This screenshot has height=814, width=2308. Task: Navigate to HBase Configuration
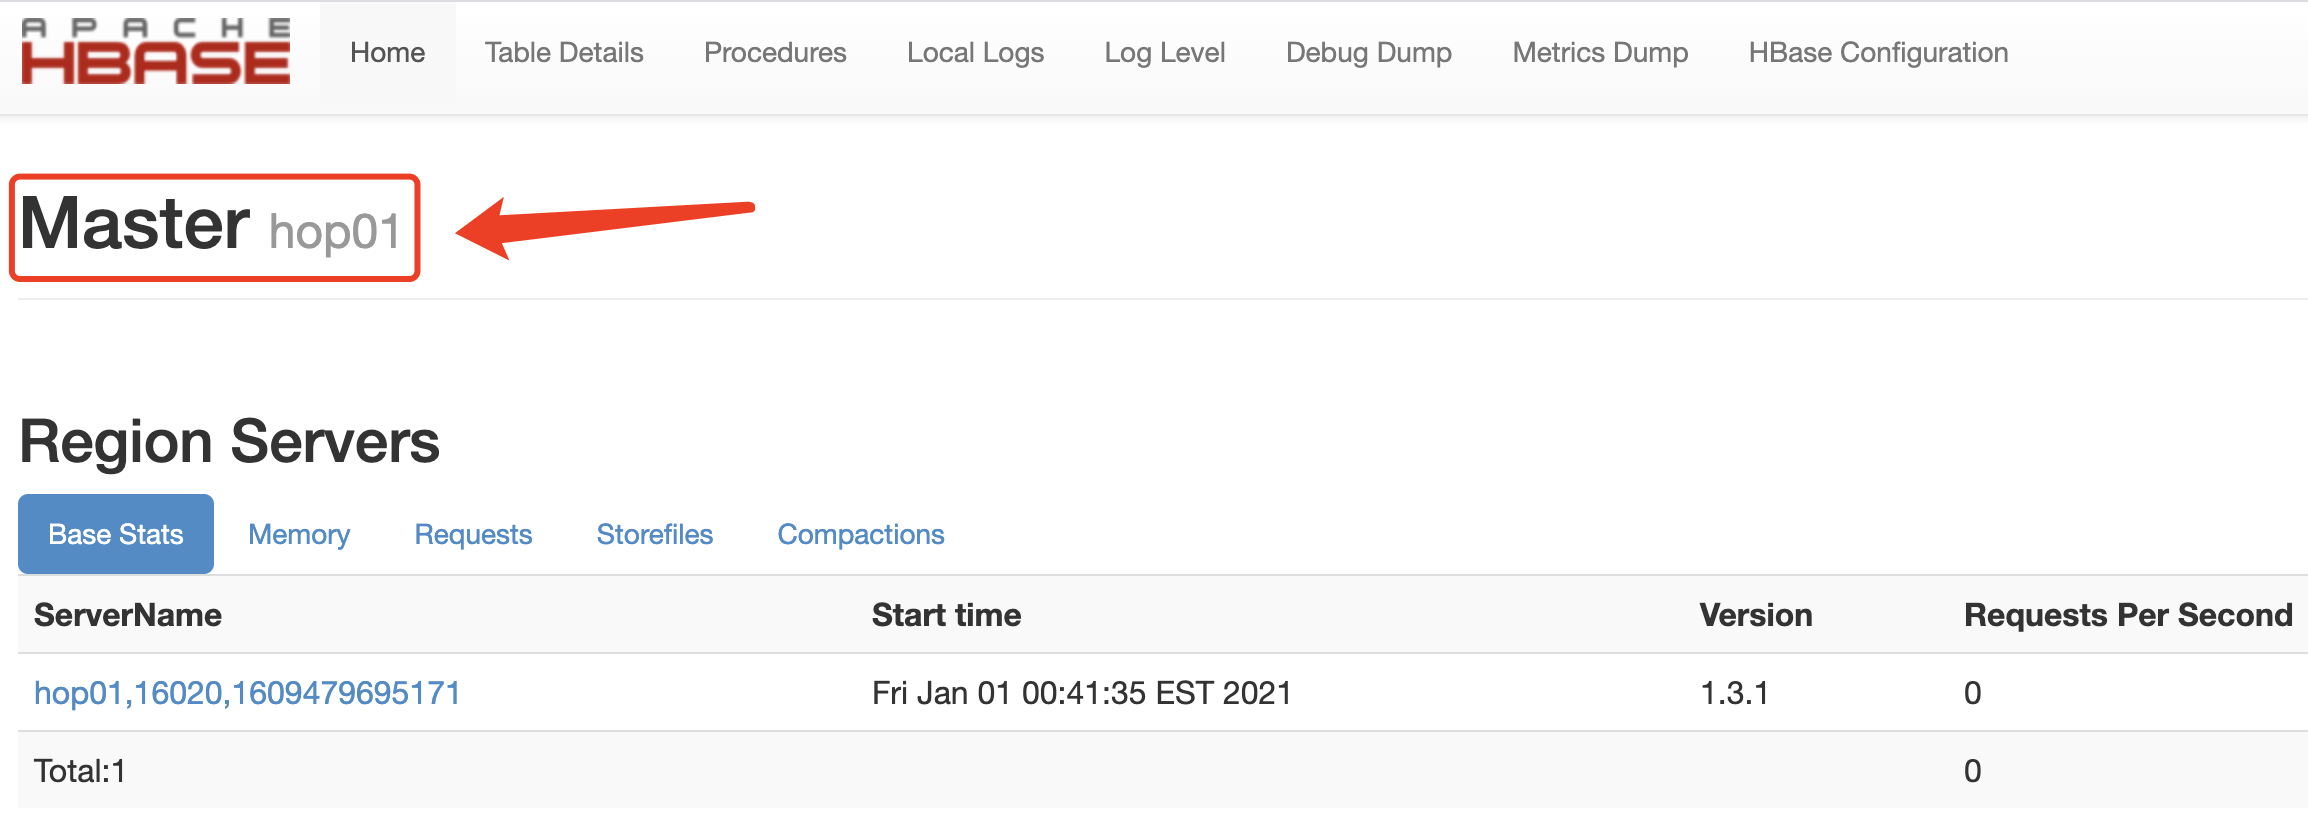click(1878, 53)
